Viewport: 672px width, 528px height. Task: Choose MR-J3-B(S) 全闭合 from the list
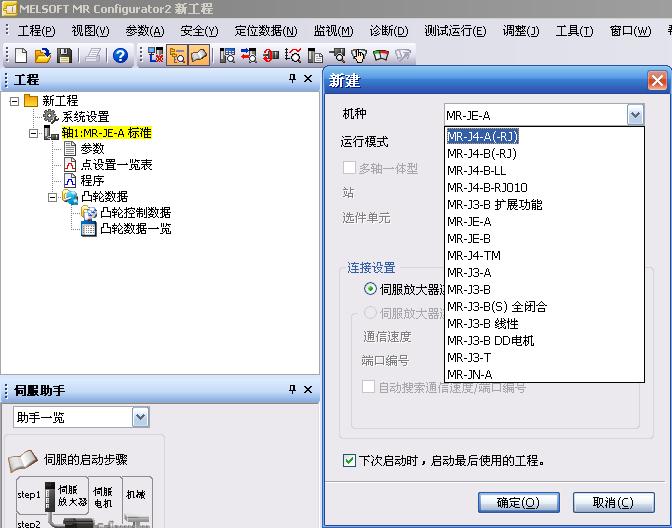pyautogui.click(x=544, y=306)
